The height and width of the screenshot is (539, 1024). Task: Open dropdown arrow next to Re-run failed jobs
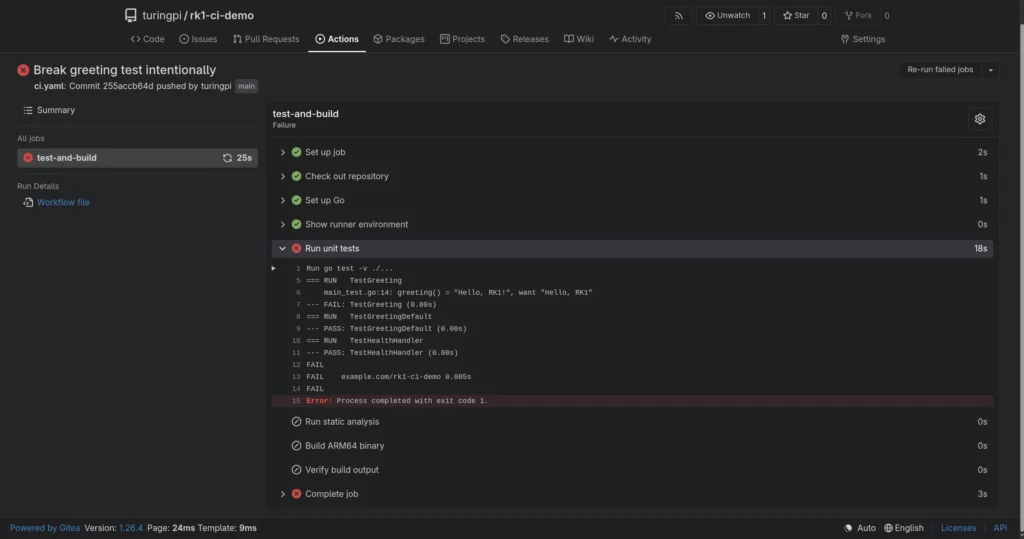coord(990,70)
